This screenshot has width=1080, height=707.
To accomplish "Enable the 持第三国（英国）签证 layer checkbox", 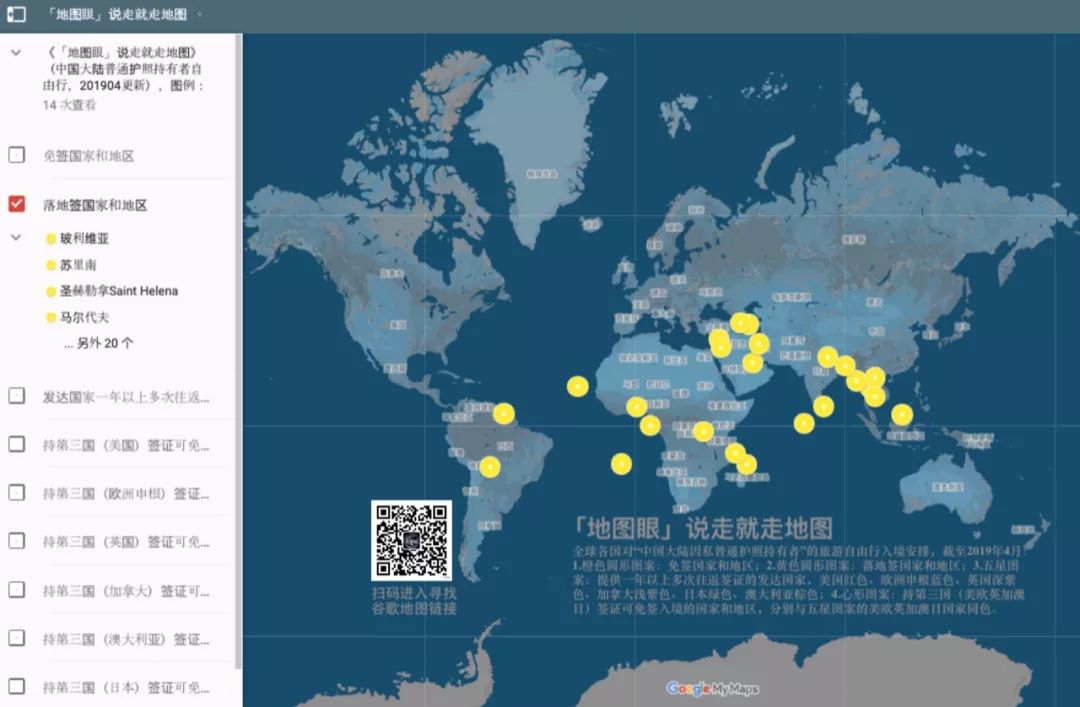I will pos(17,542).
